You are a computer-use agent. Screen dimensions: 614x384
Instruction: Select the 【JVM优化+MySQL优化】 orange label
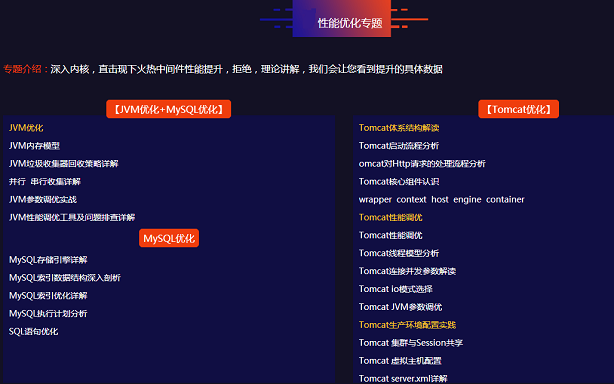168,109
